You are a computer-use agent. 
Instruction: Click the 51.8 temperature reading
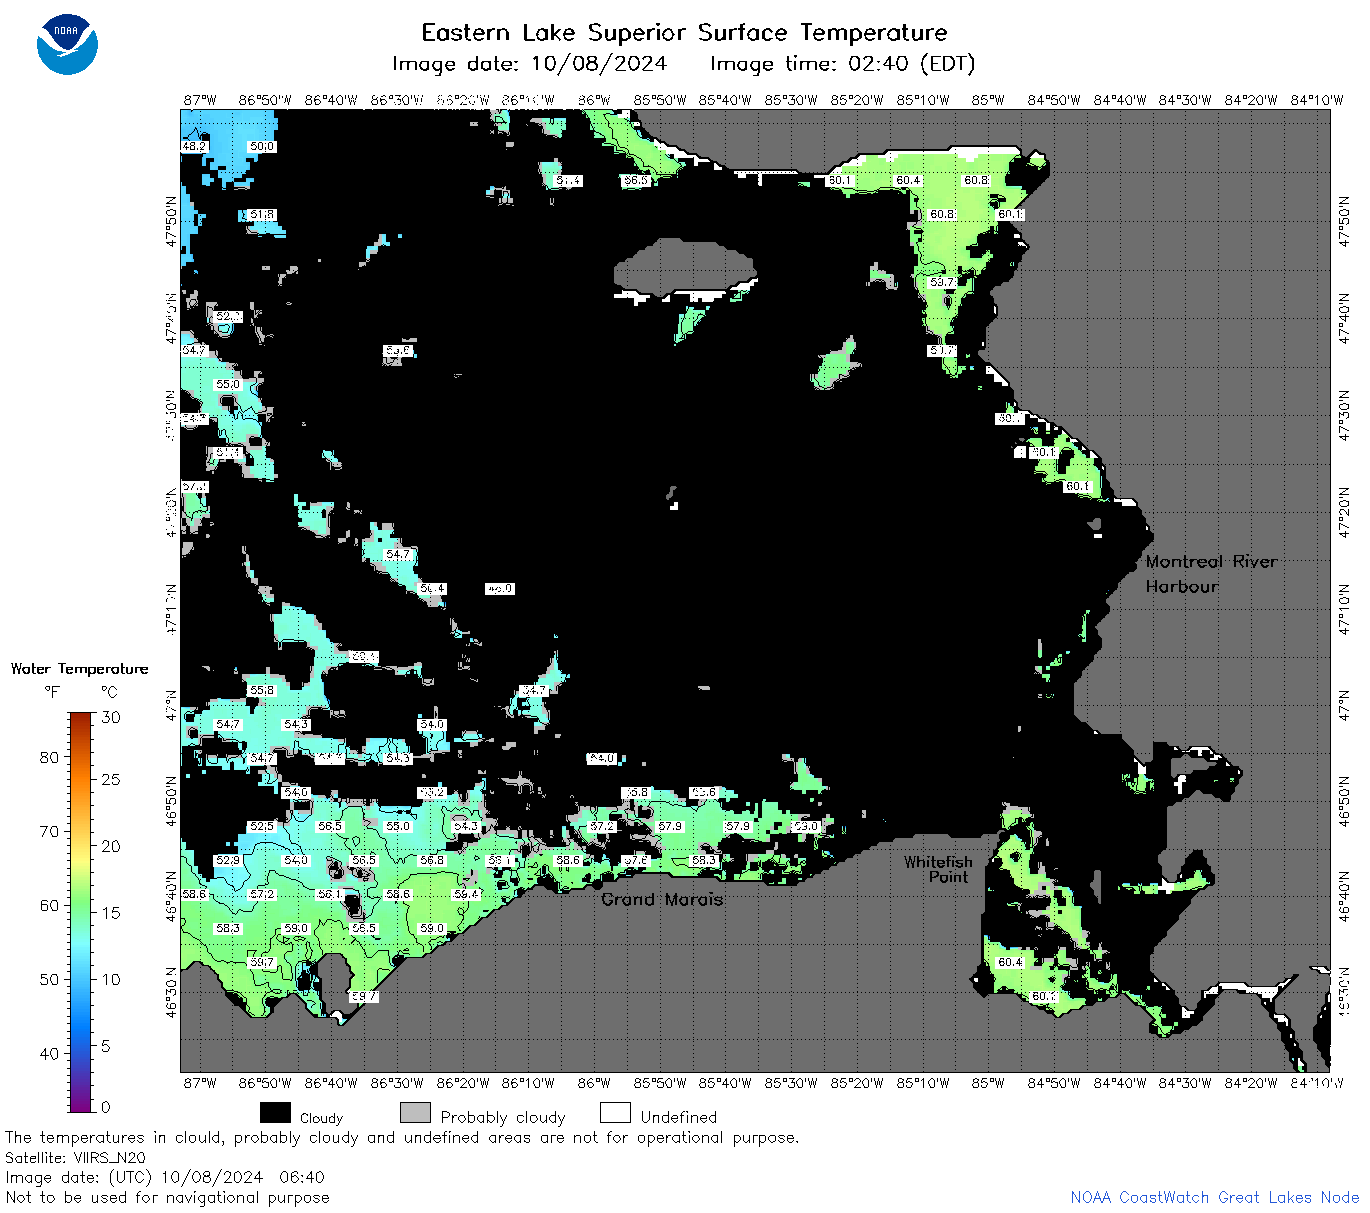tap(262, 214)
